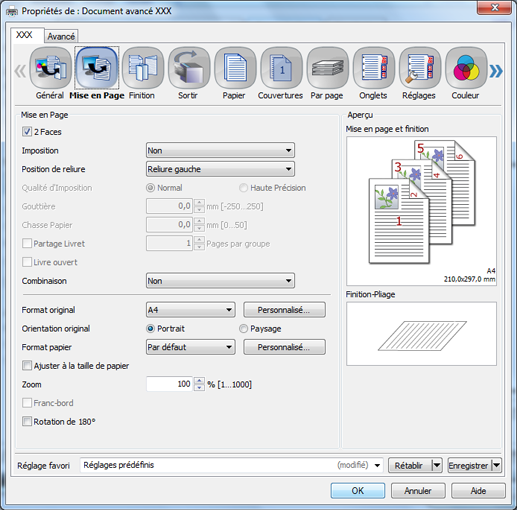Viewport: 517px width, 510px height.
Task: Increase Zoom value with up arrow
Action: 199,381
